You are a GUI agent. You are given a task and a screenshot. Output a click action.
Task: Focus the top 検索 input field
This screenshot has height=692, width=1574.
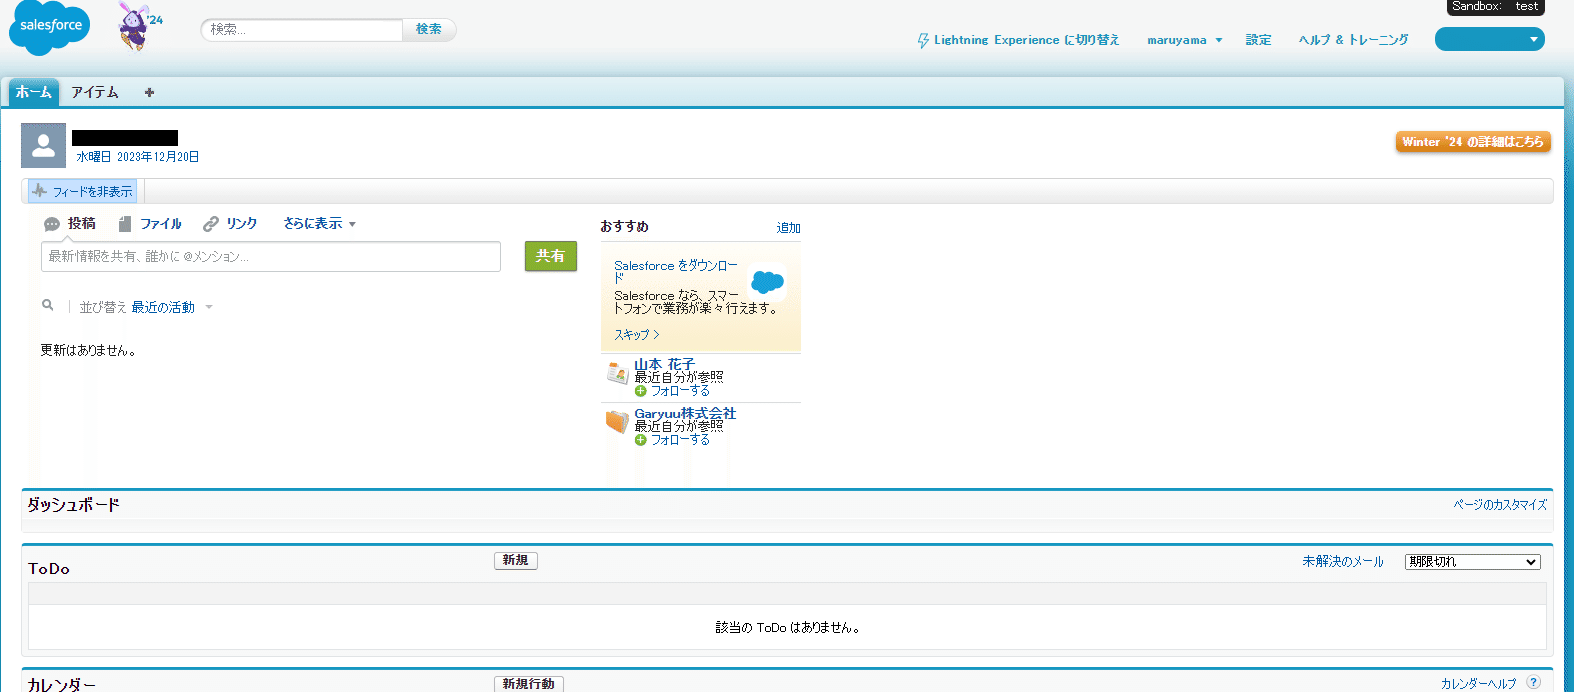[x=302, y=30]
